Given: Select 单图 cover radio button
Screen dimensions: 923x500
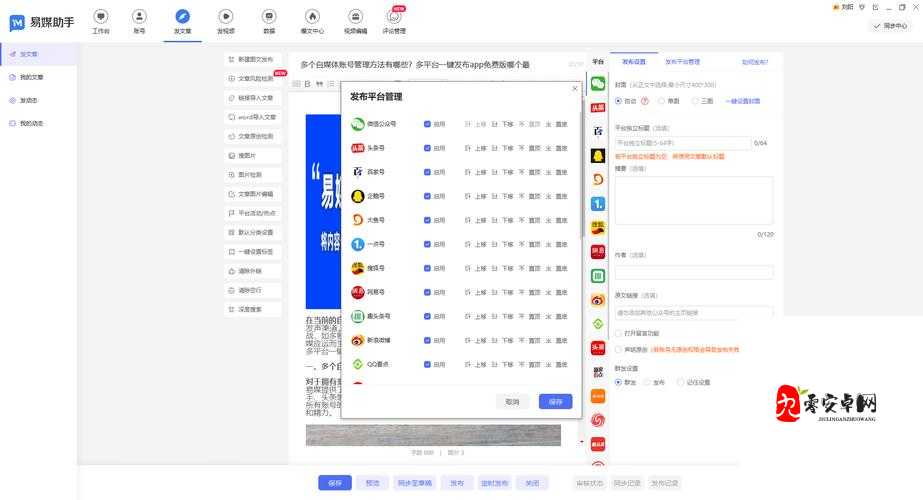Looking at the screenshot, I should click(x=662, y=101).
